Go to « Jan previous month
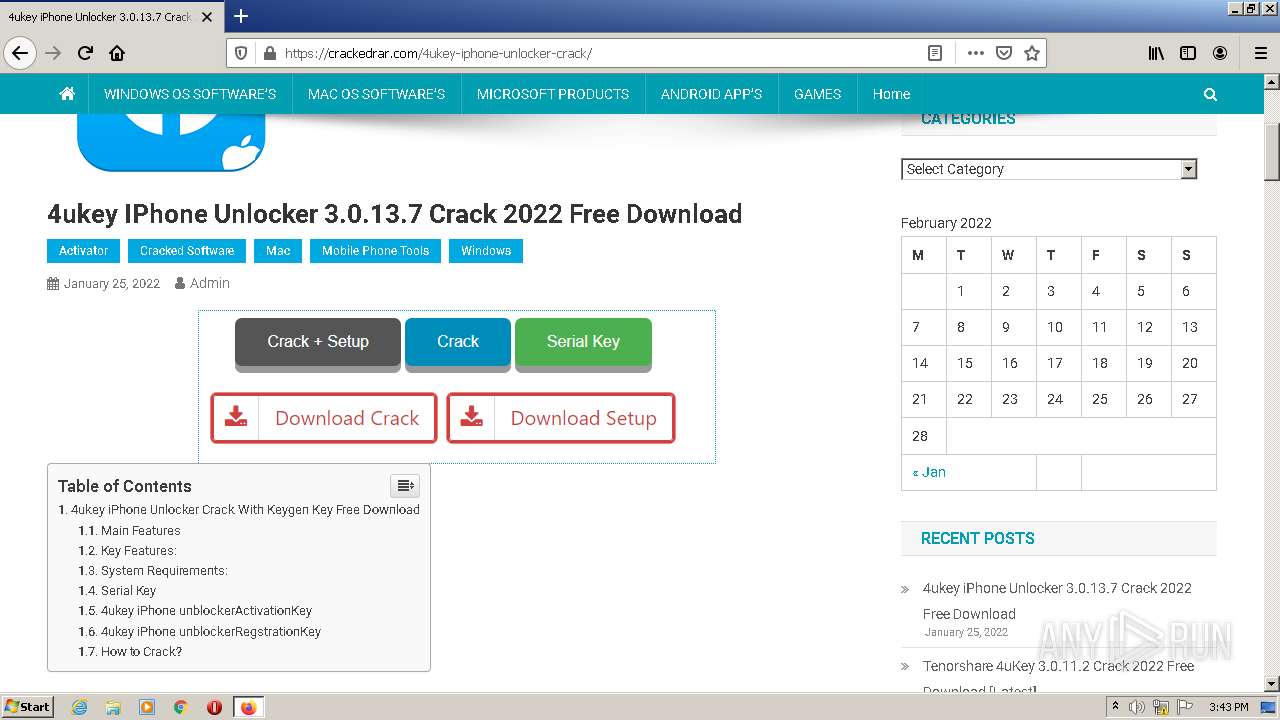 pos(929,472)
